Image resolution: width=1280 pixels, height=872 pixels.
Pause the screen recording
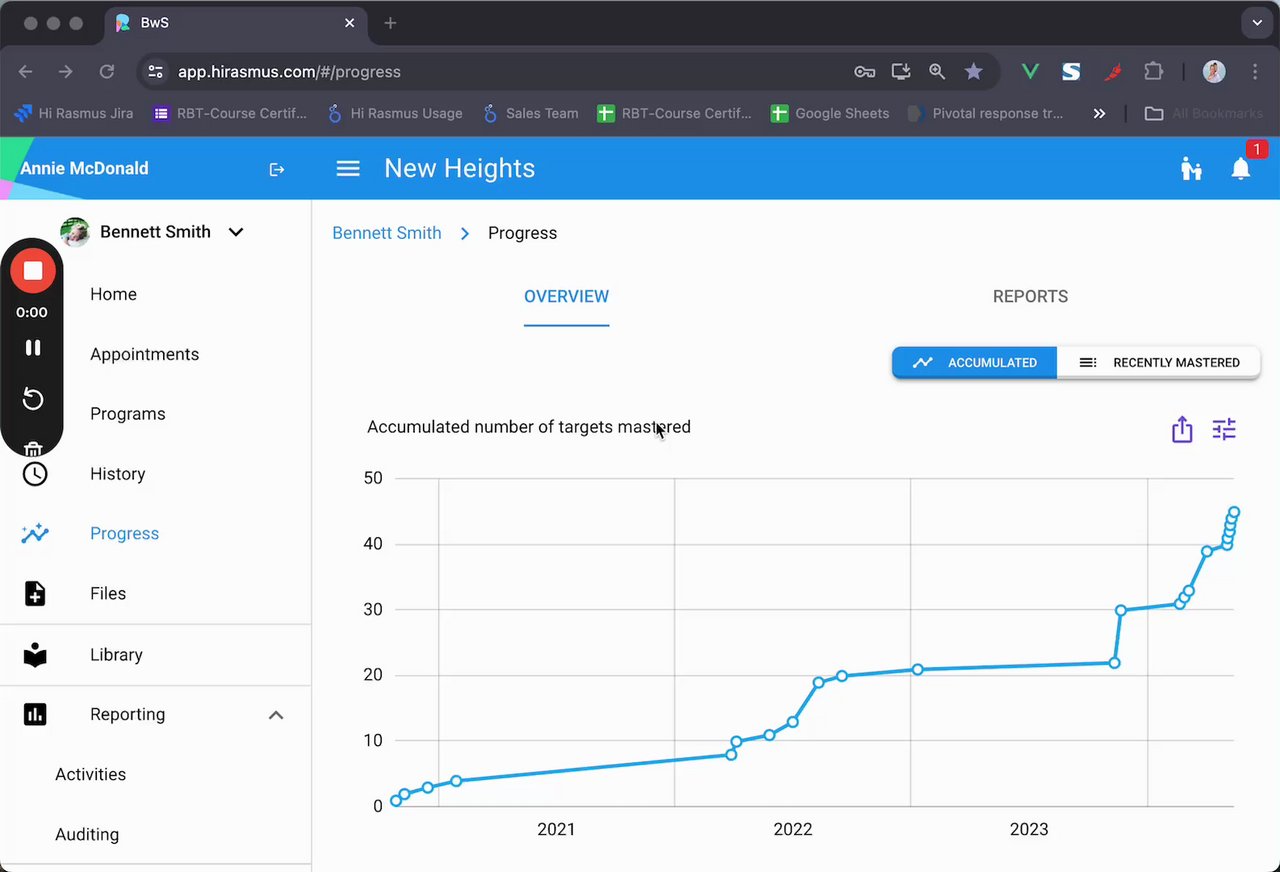(33, 348)
